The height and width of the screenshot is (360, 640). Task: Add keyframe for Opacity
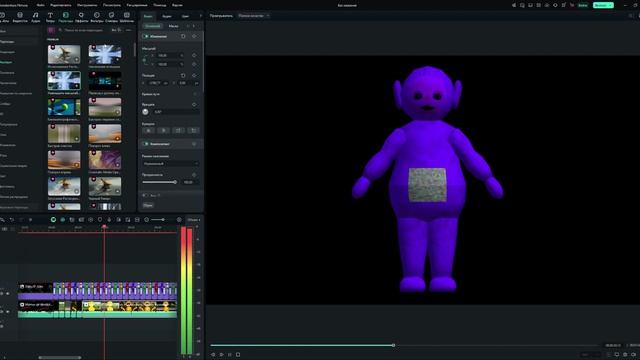click(x=194, y=175)
